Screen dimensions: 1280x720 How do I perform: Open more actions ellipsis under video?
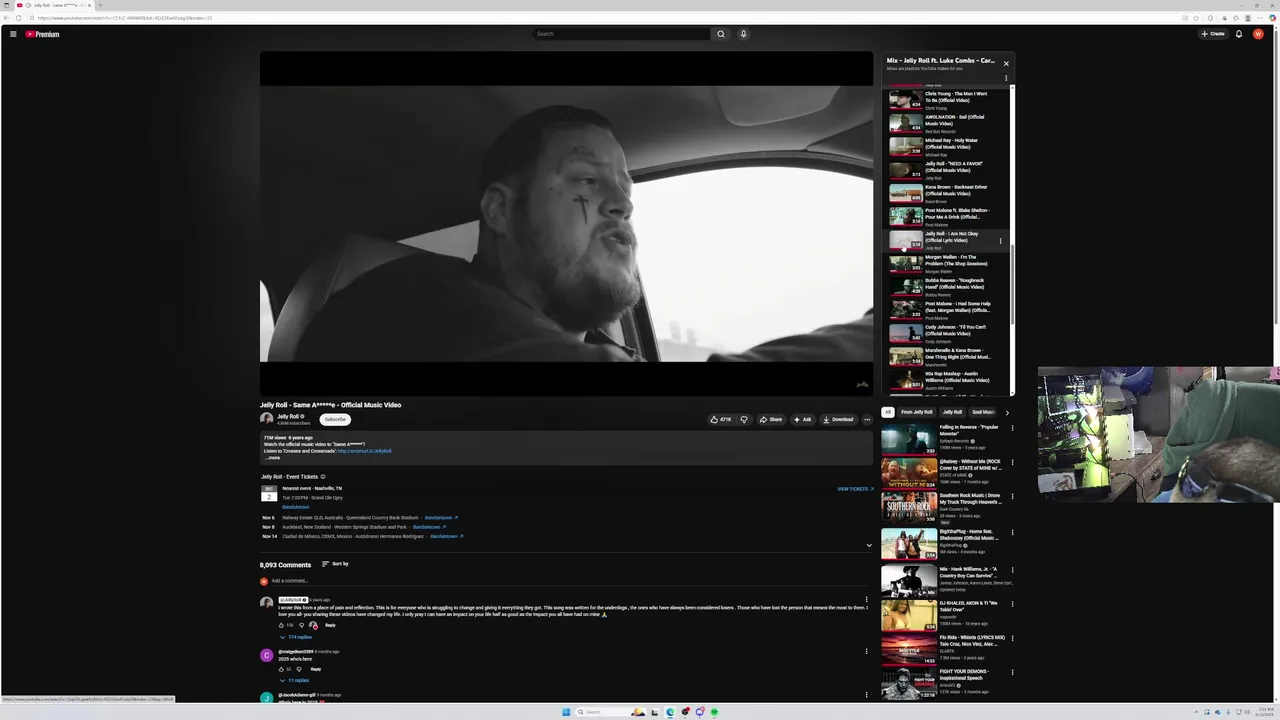(x=867, y=419)
